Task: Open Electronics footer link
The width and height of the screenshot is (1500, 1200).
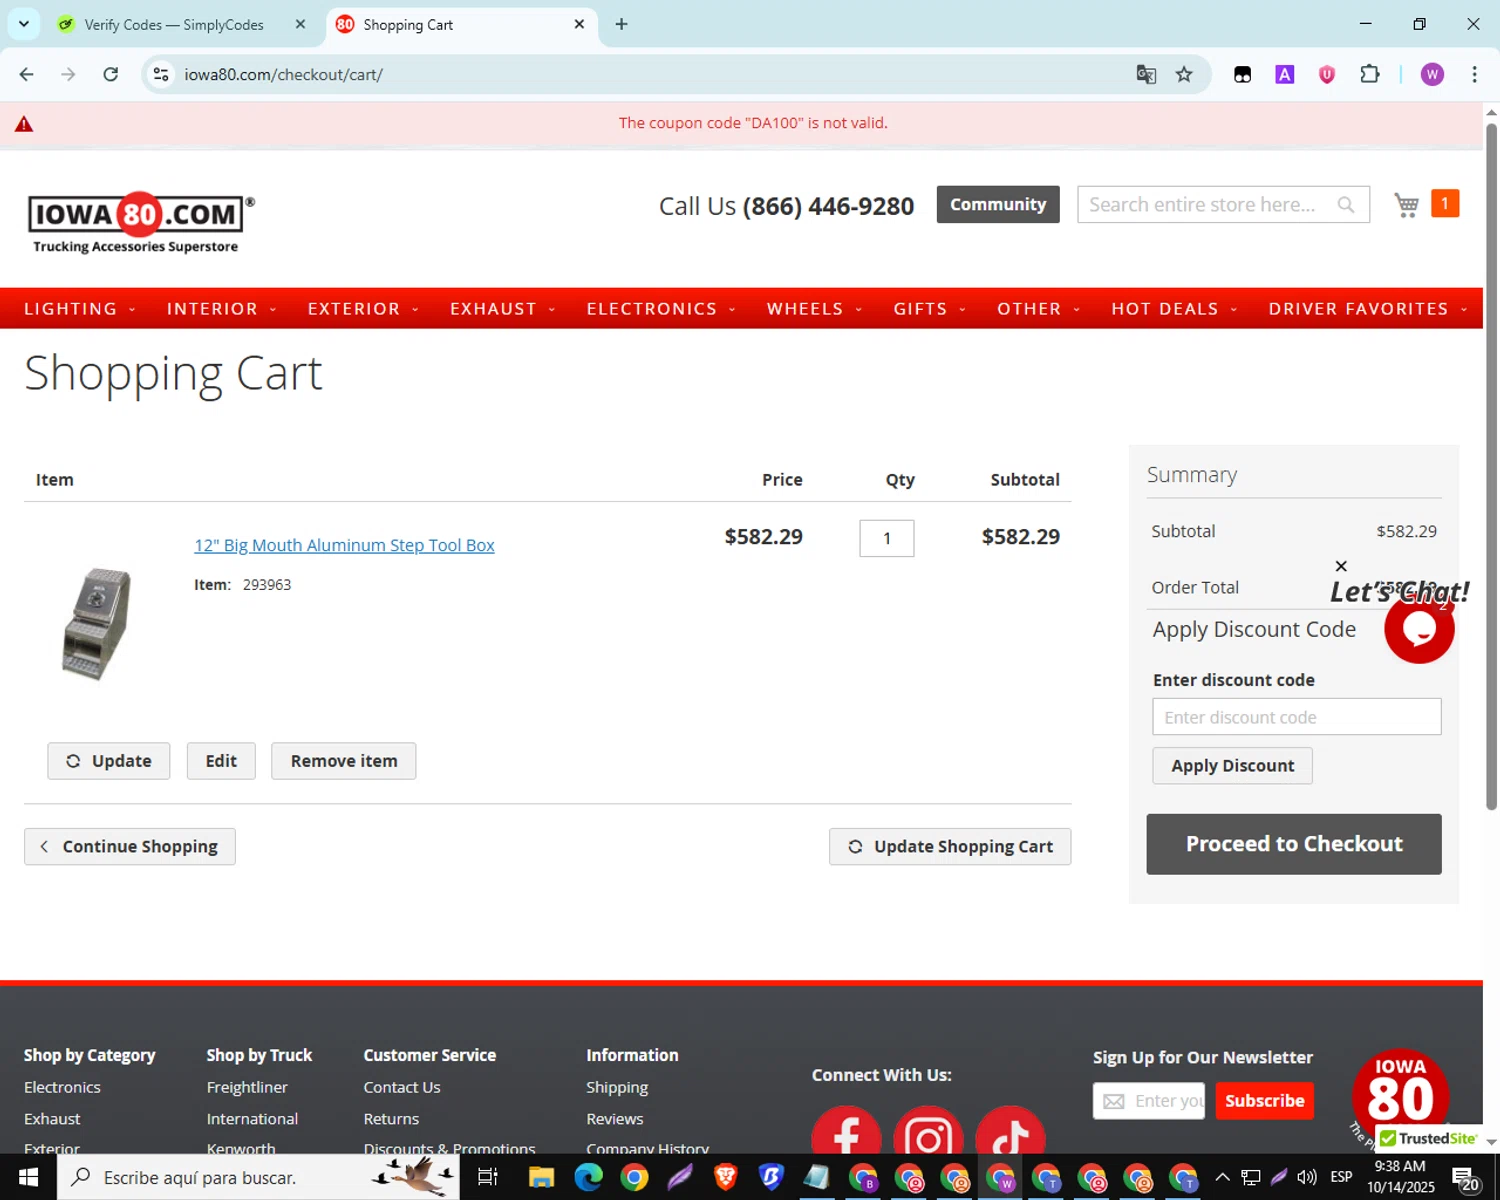Action: [x=62, y=1087]
